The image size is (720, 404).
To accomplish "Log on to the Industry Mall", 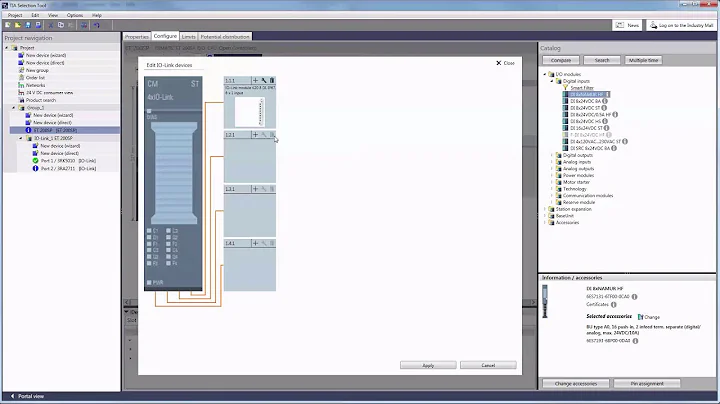I will 681,25.
